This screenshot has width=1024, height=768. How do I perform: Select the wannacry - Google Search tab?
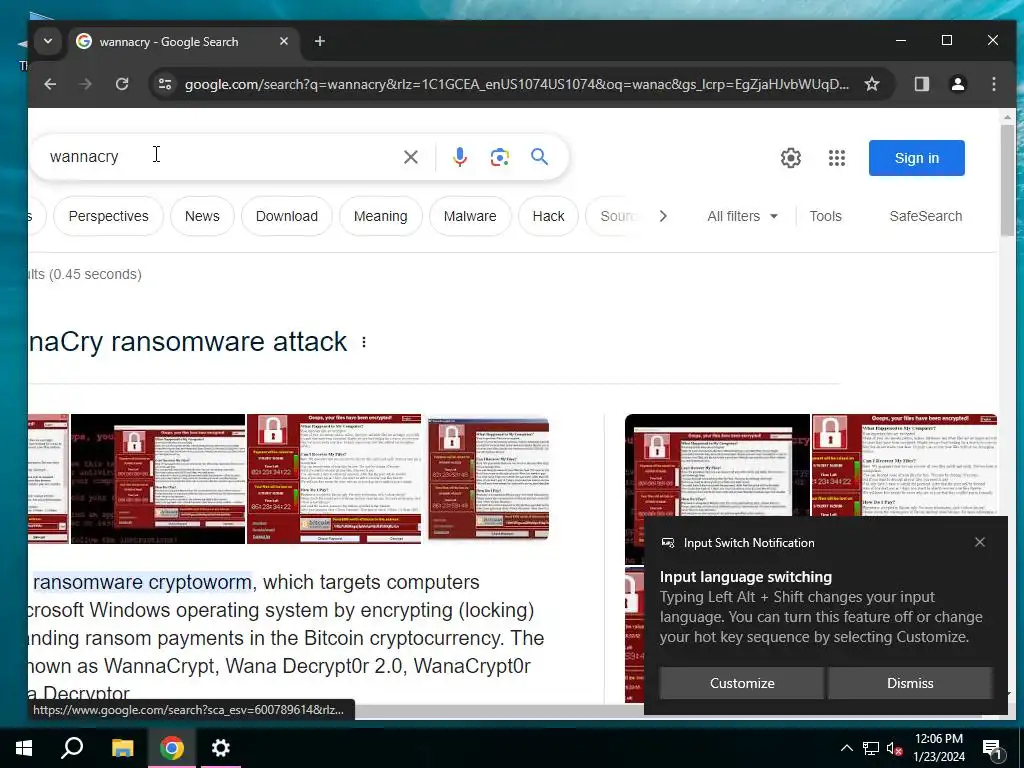pyautogui.click(x=184, y=42)
